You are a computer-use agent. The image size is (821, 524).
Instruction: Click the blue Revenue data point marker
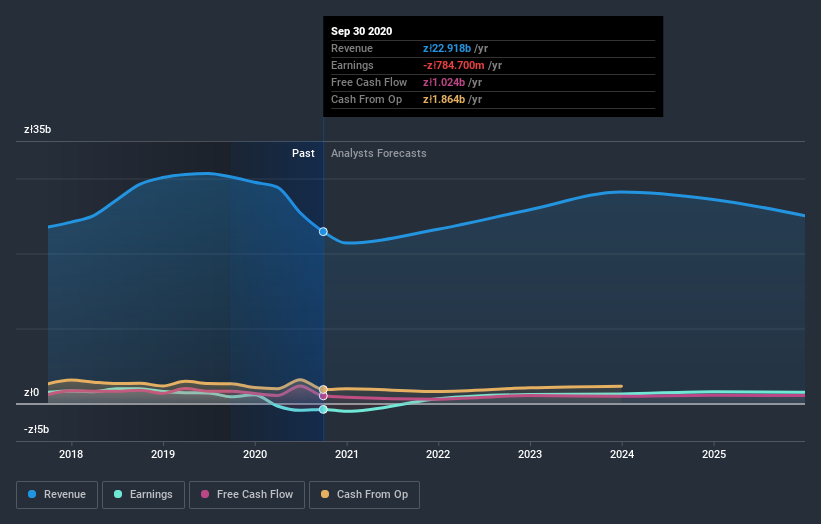(x=323, y=231)
